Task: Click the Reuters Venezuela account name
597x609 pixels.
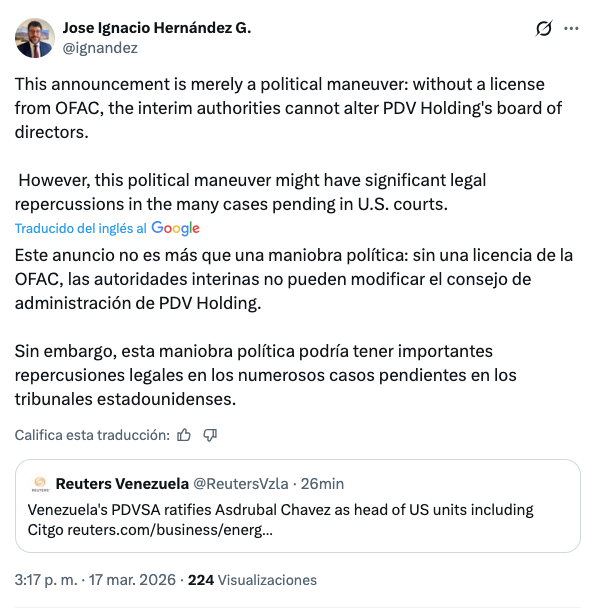Action: 122,484
